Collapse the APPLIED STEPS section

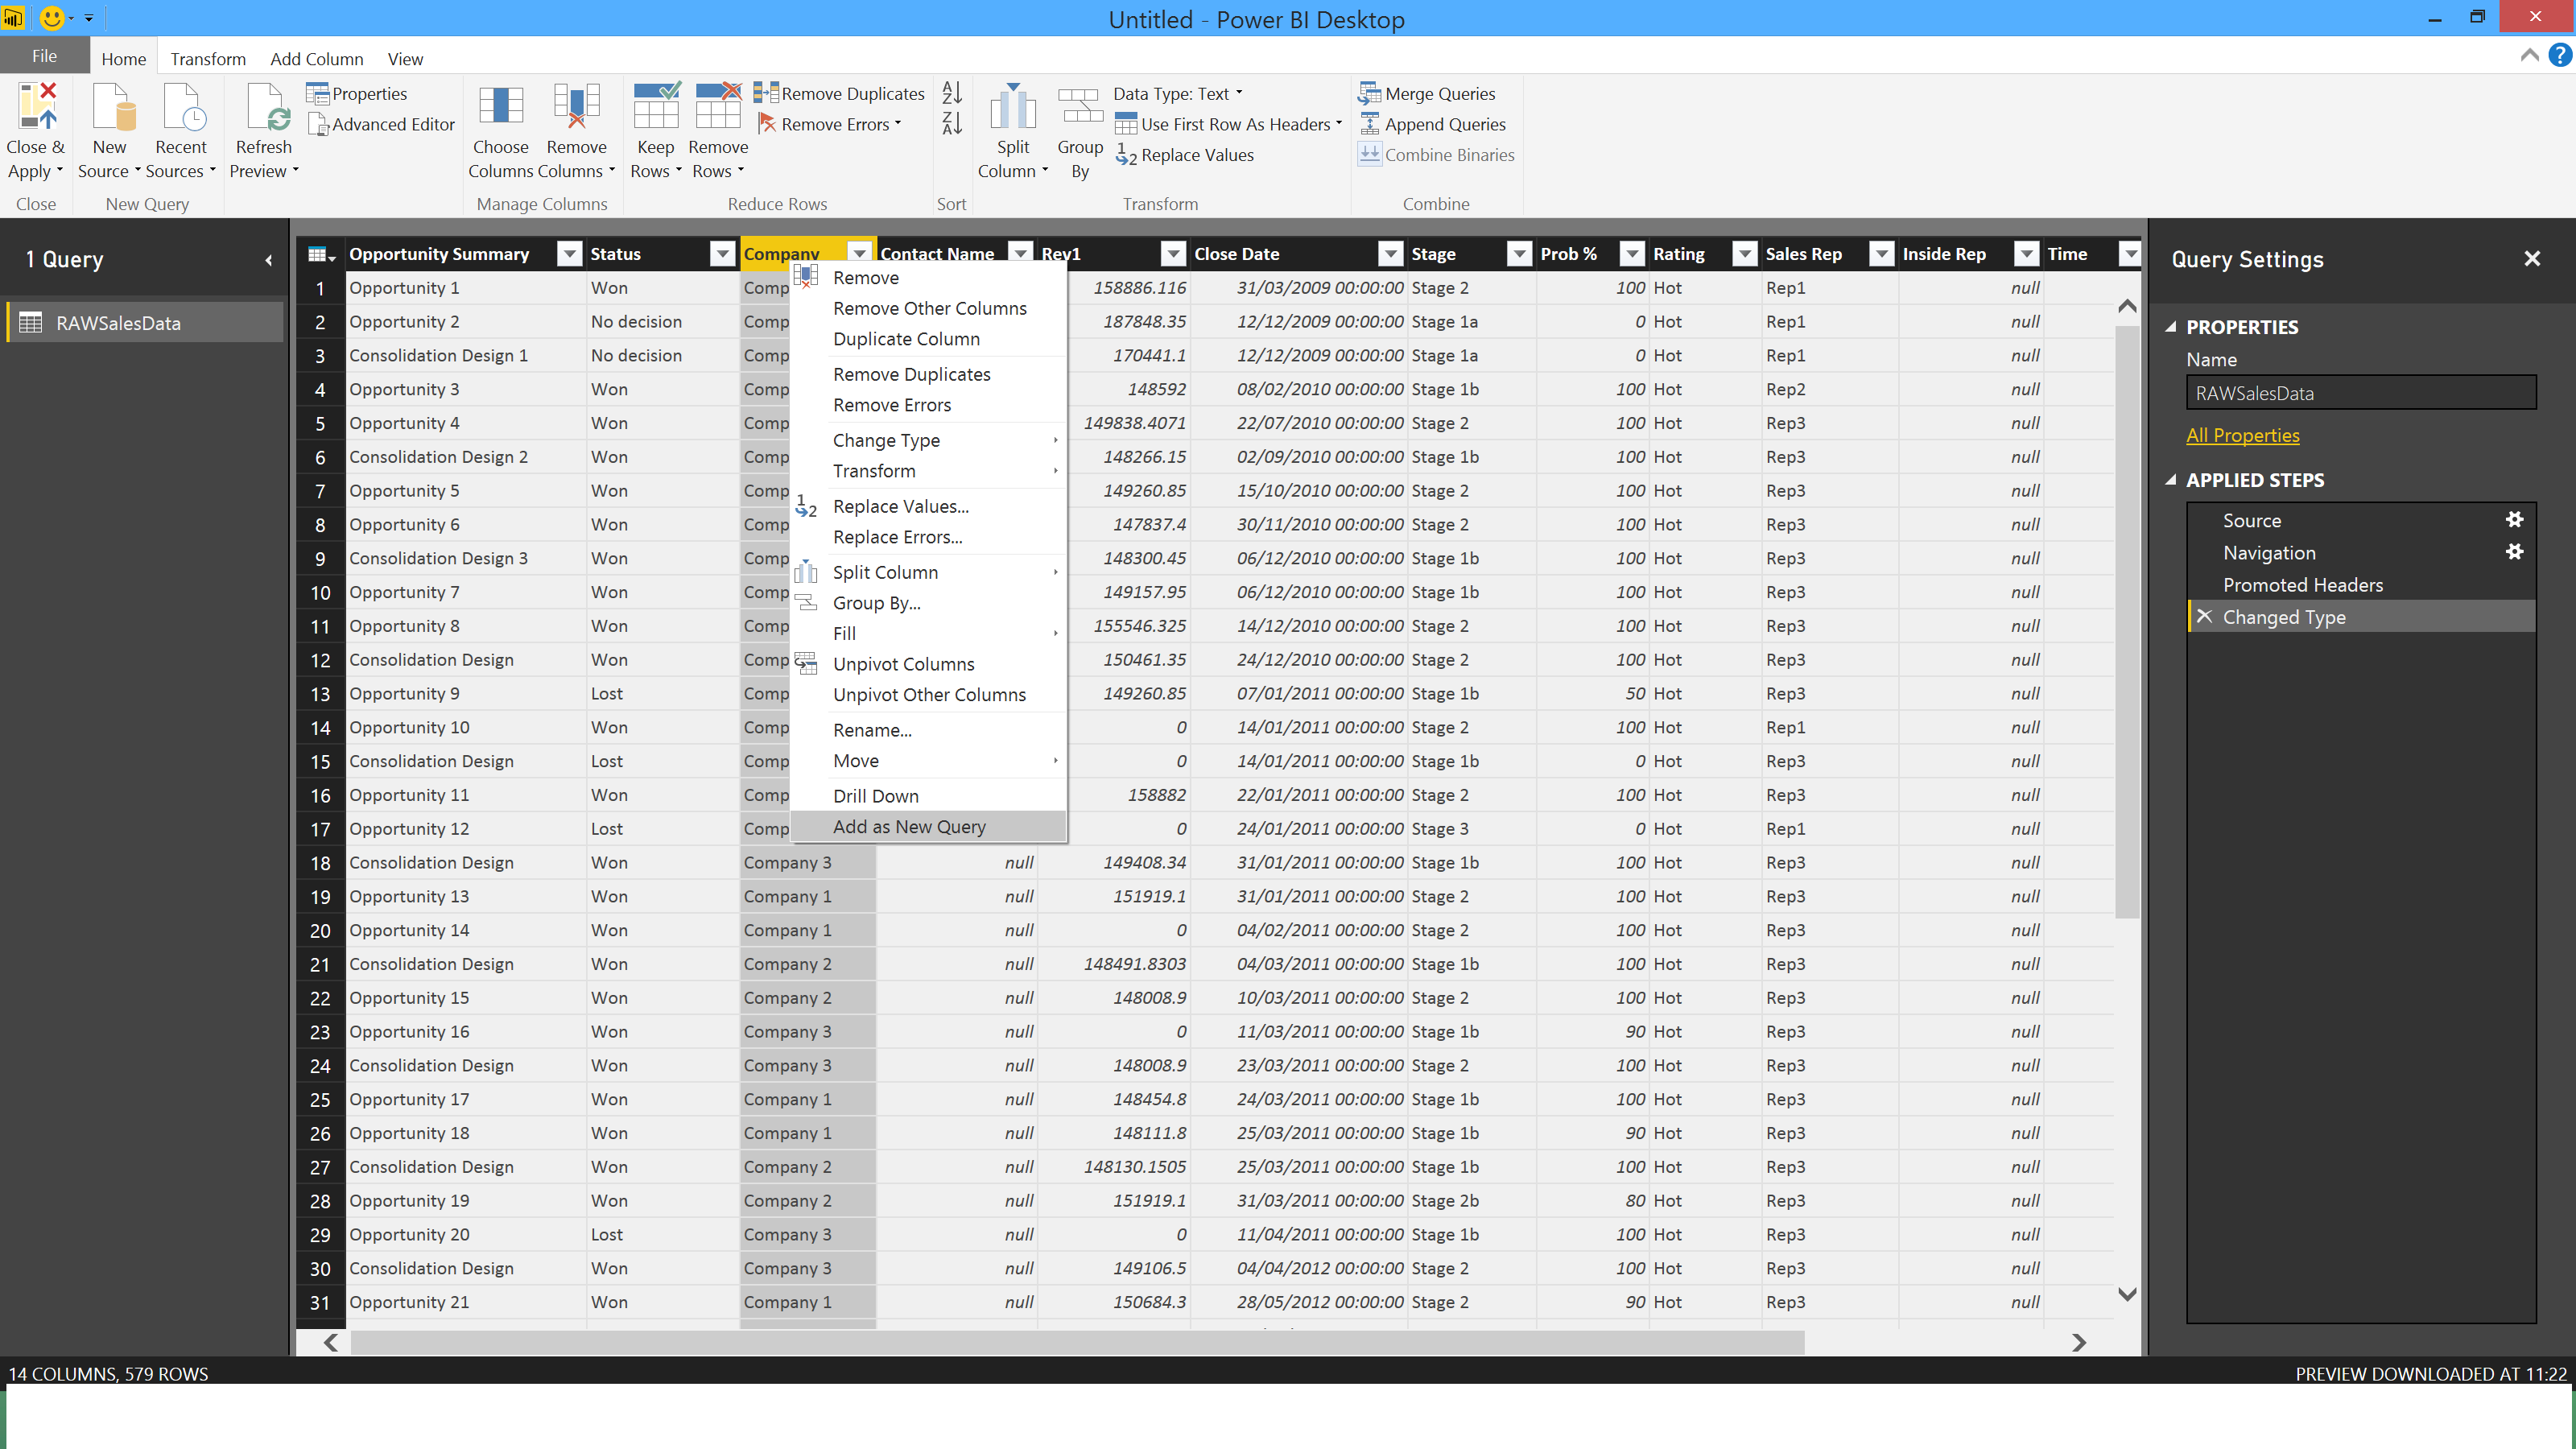coord(2171,479)
